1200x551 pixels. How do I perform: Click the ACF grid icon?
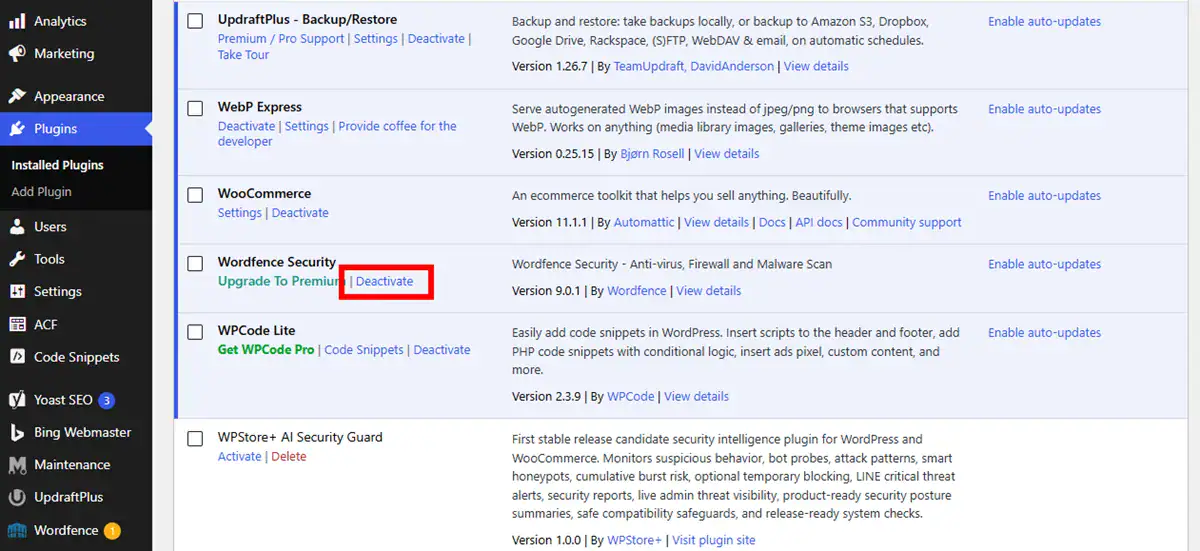coord(17,325)
